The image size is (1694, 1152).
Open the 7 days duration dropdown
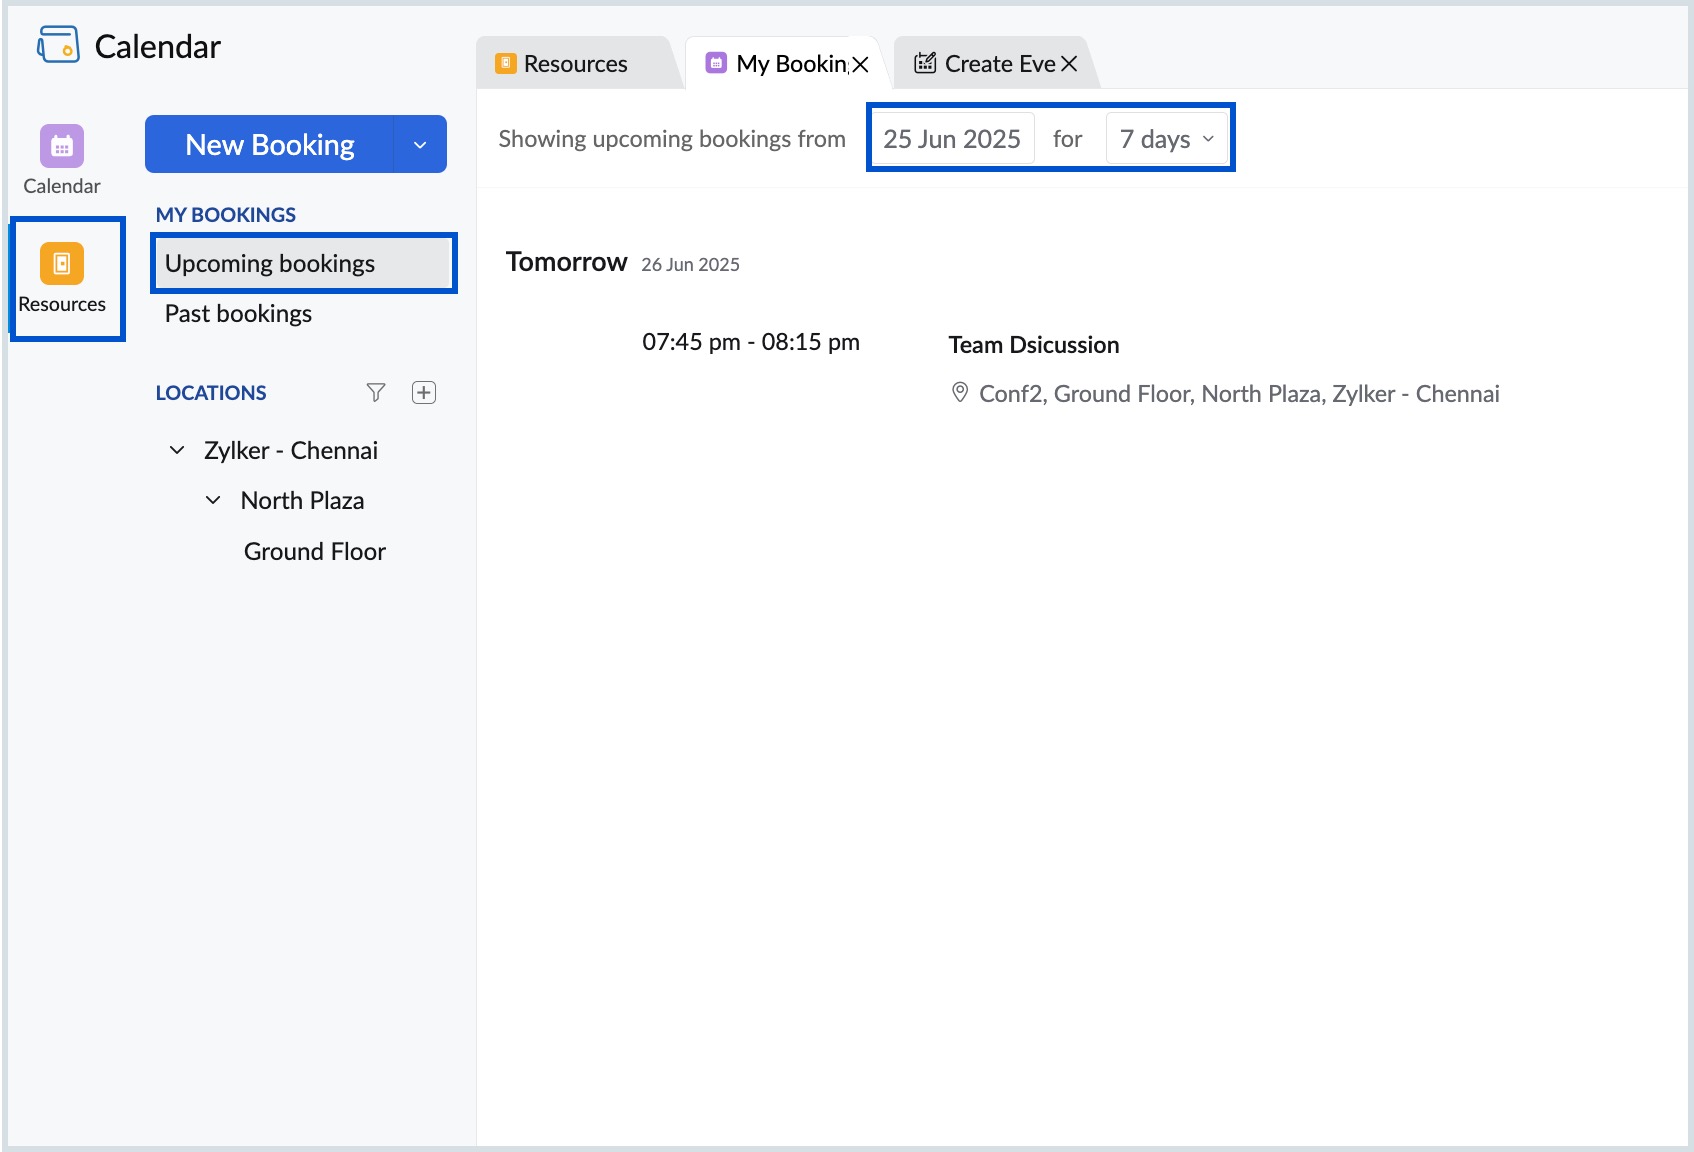point(1167,139)
